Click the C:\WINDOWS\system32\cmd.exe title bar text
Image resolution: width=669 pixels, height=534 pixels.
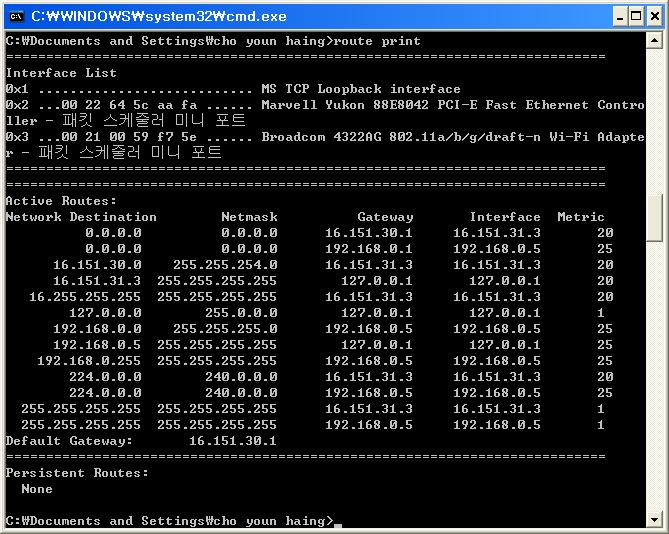pyautogui.click(x=158, y=16)
